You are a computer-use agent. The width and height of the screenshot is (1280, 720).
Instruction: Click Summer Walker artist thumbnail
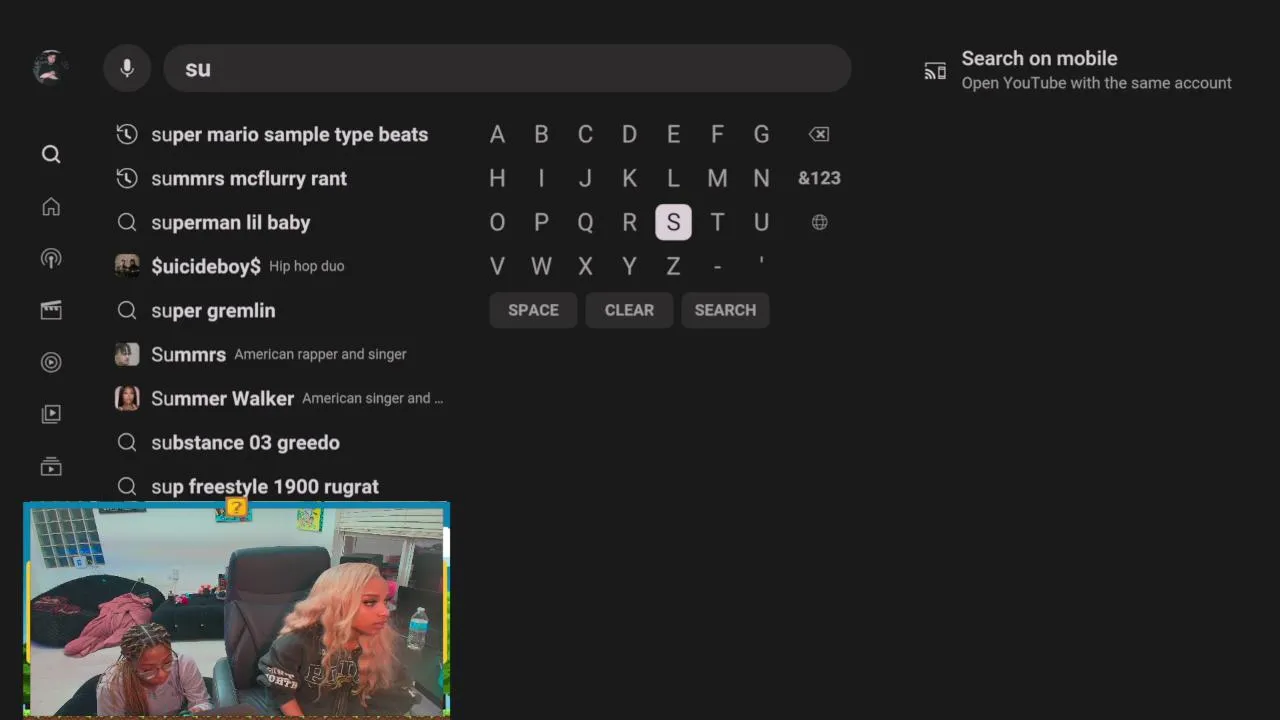coord(127,398)
